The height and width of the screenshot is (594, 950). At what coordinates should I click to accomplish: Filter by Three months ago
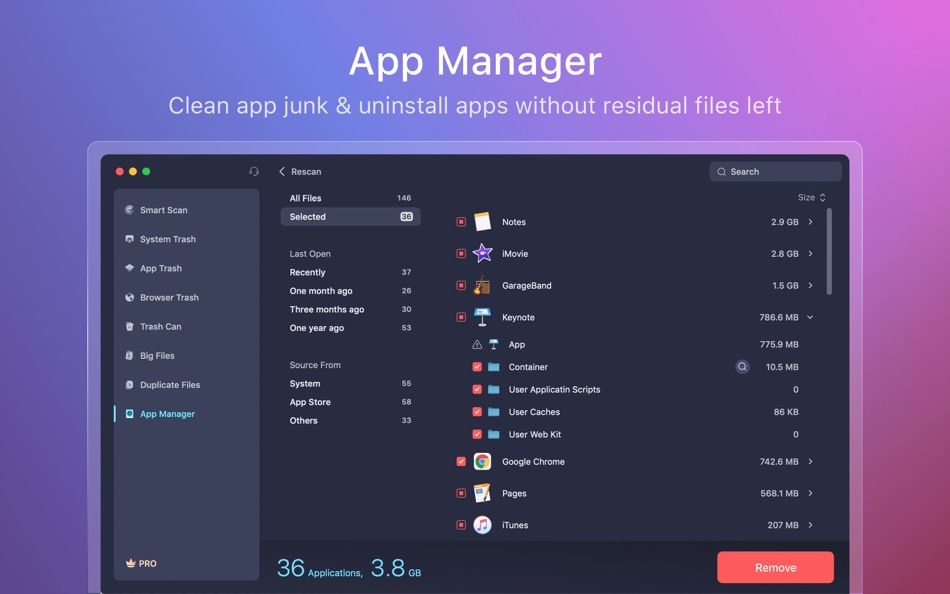350,309
